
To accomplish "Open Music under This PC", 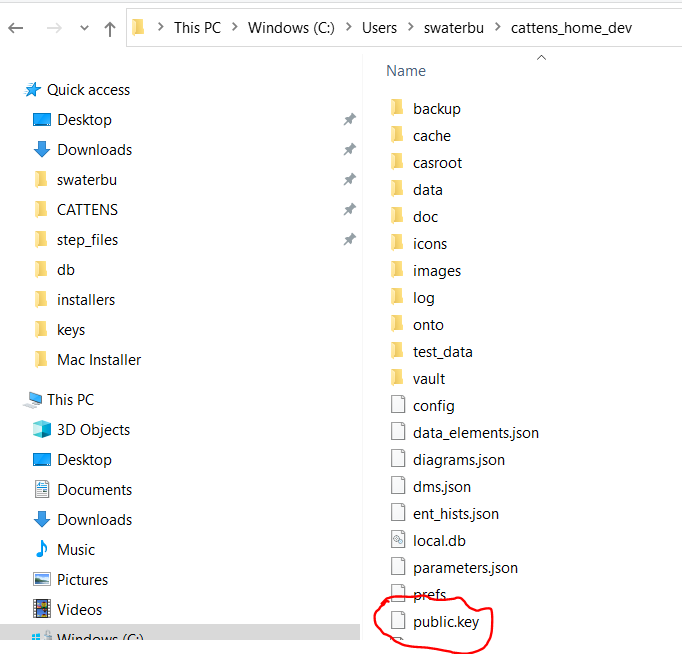I will pos(76,550).
